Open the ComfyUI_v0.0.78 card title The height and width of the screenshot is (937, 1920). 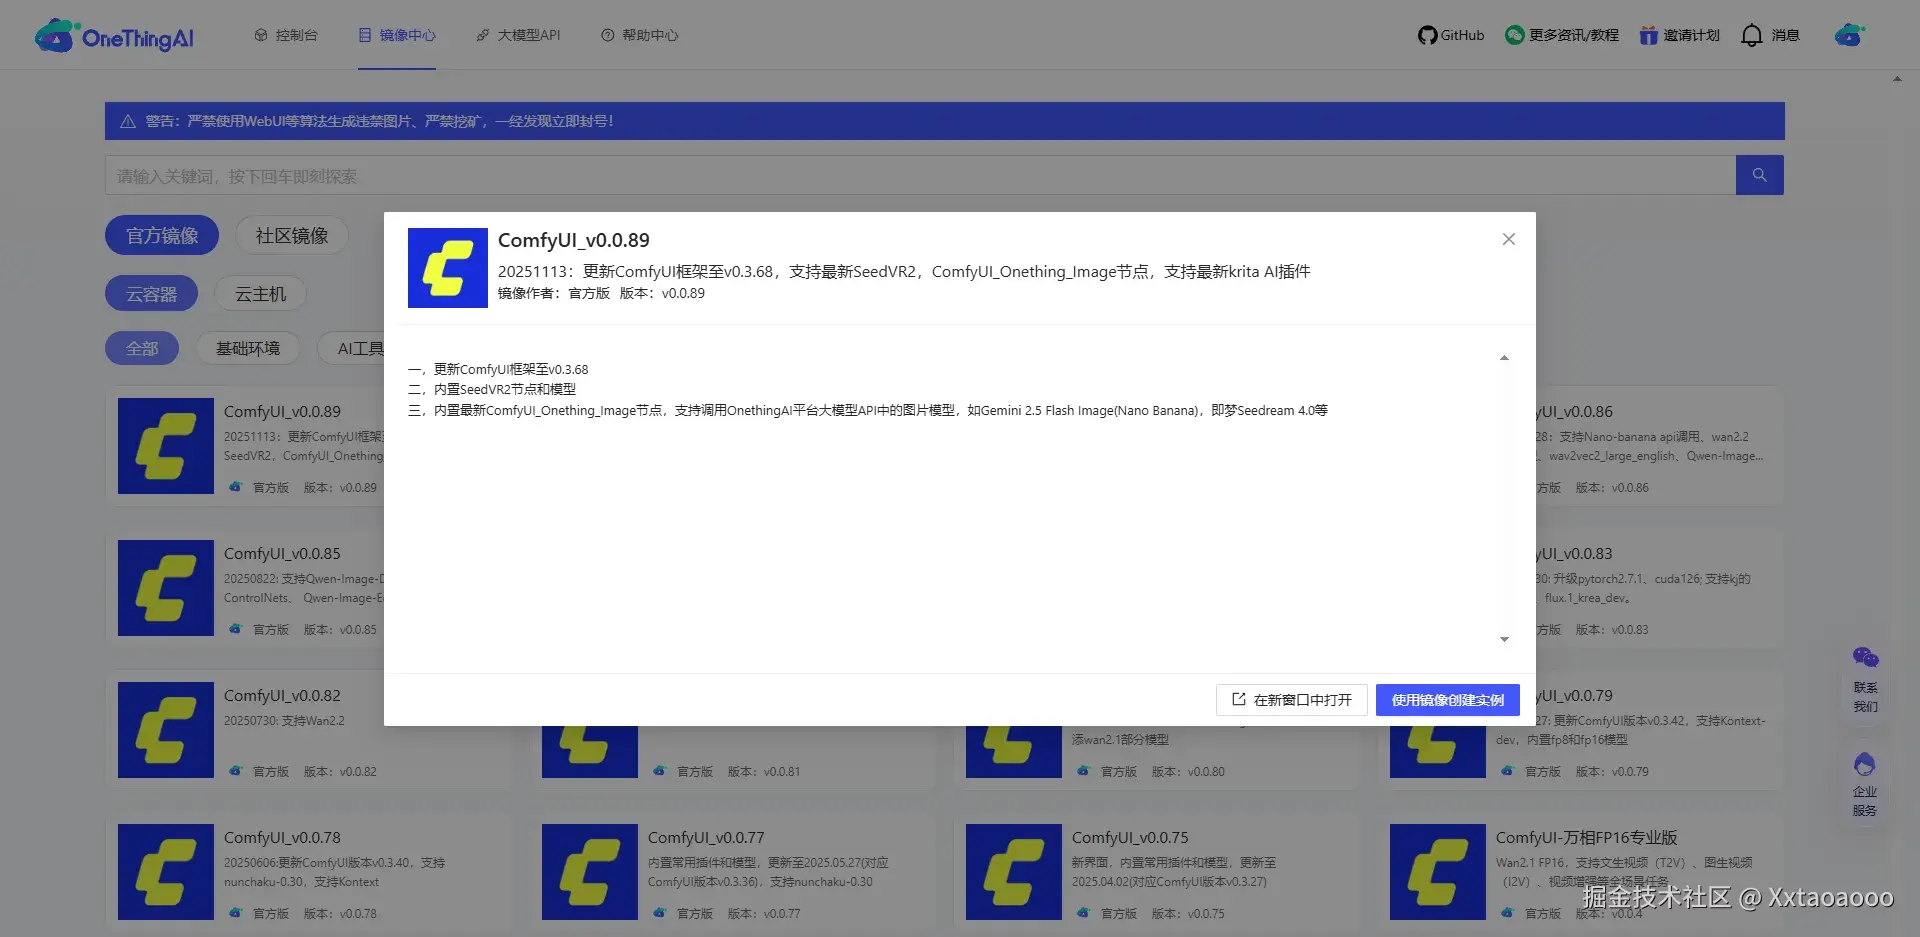tap(282, 837)
